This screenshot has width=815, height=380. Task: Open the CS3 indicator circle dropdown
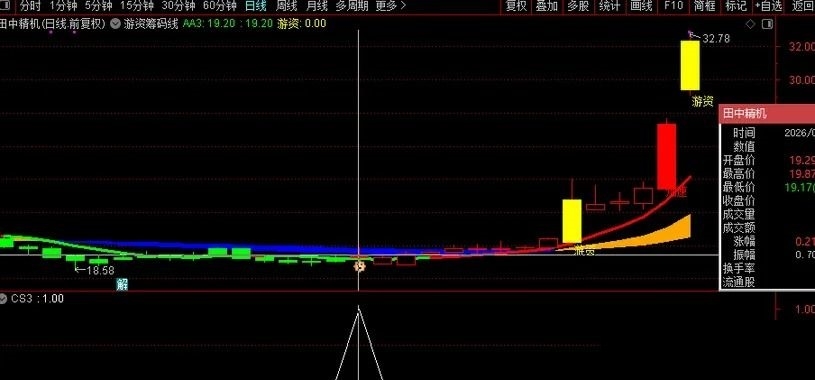coord(4,299)
